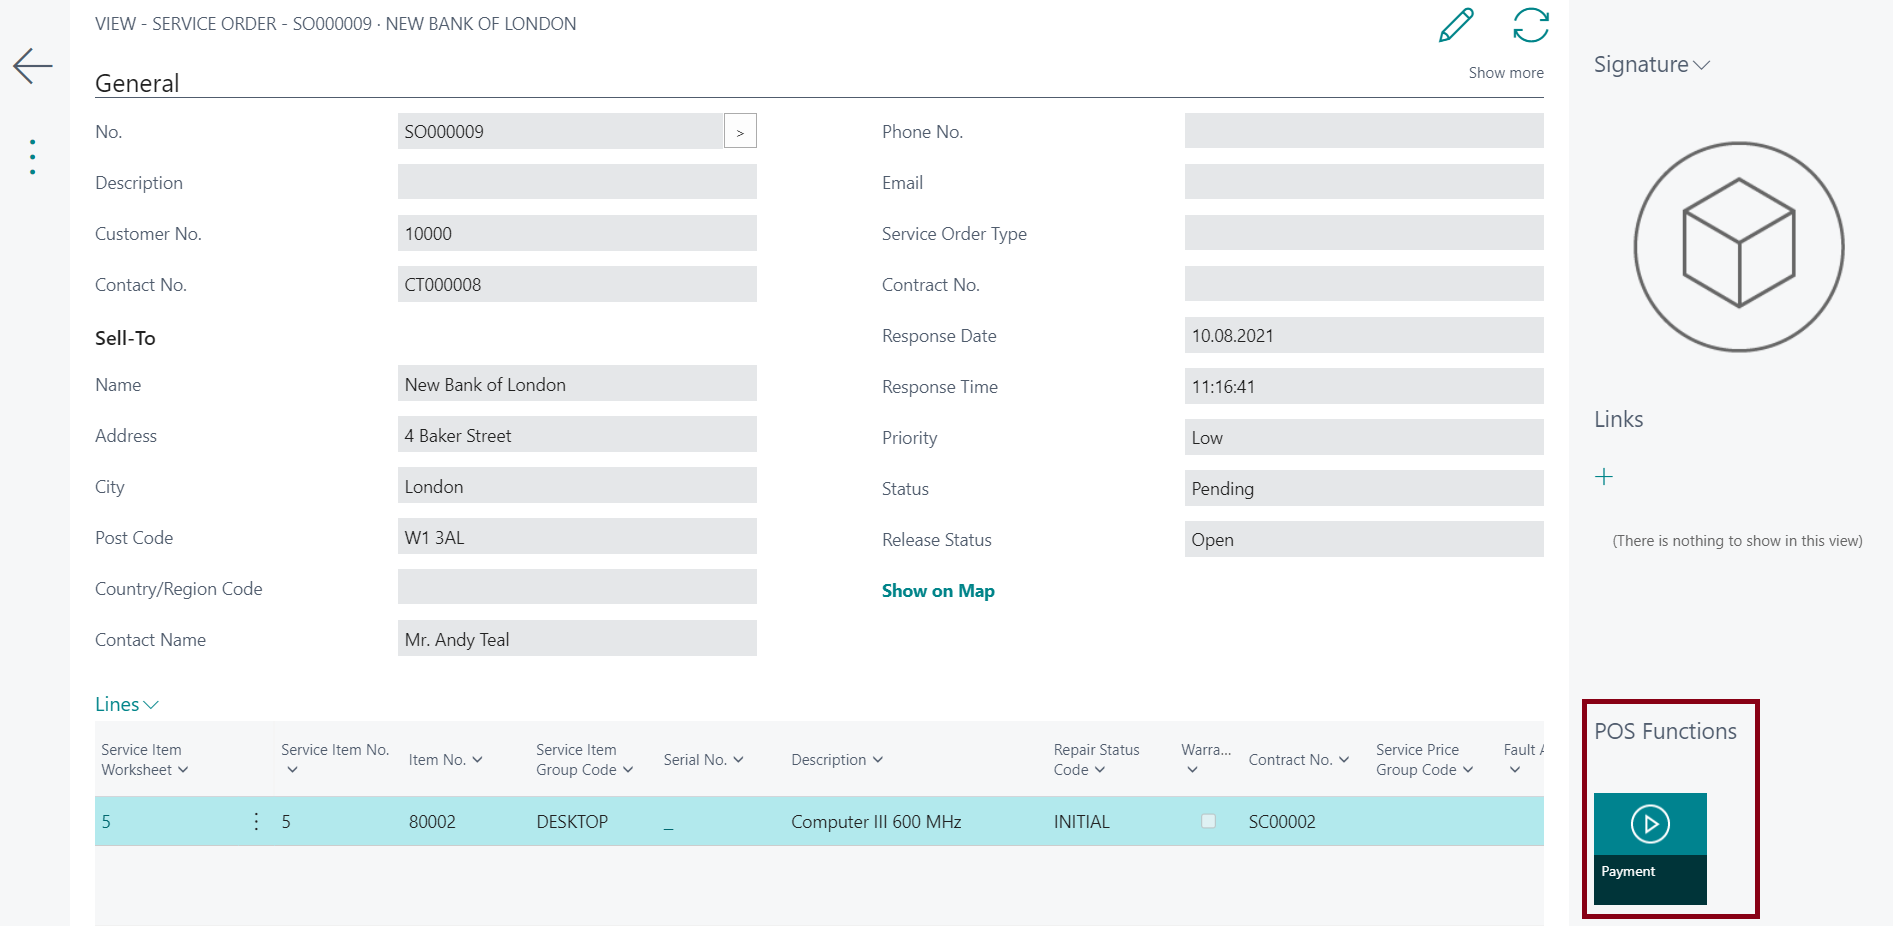
Task: Open Serial No. column dropdown
Action: [738, 760]
